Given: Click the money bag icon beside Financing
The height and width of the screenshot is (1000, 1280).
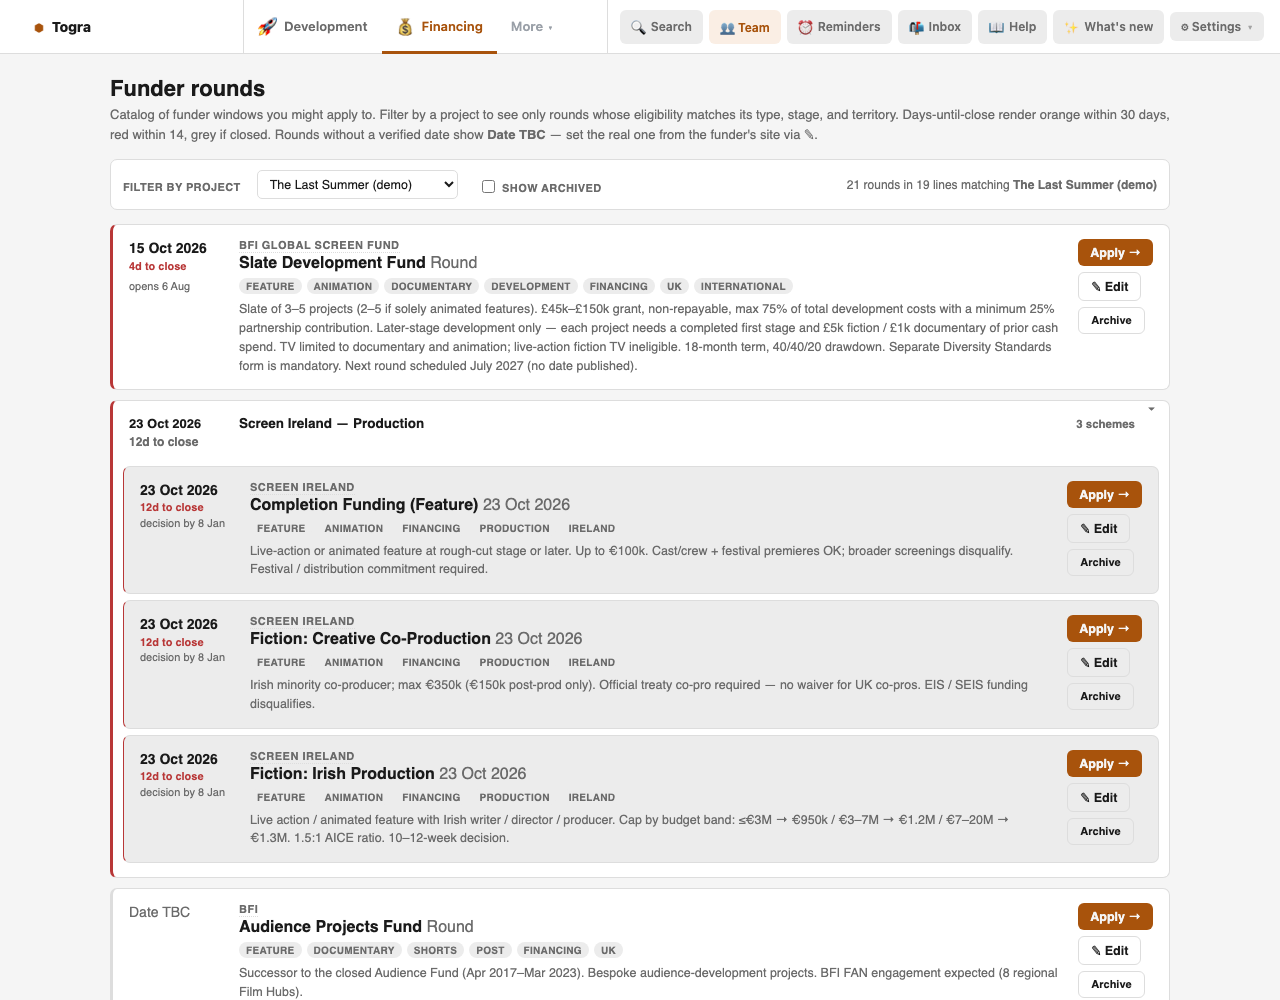Looking at the screenshot, I should point(405,27).
